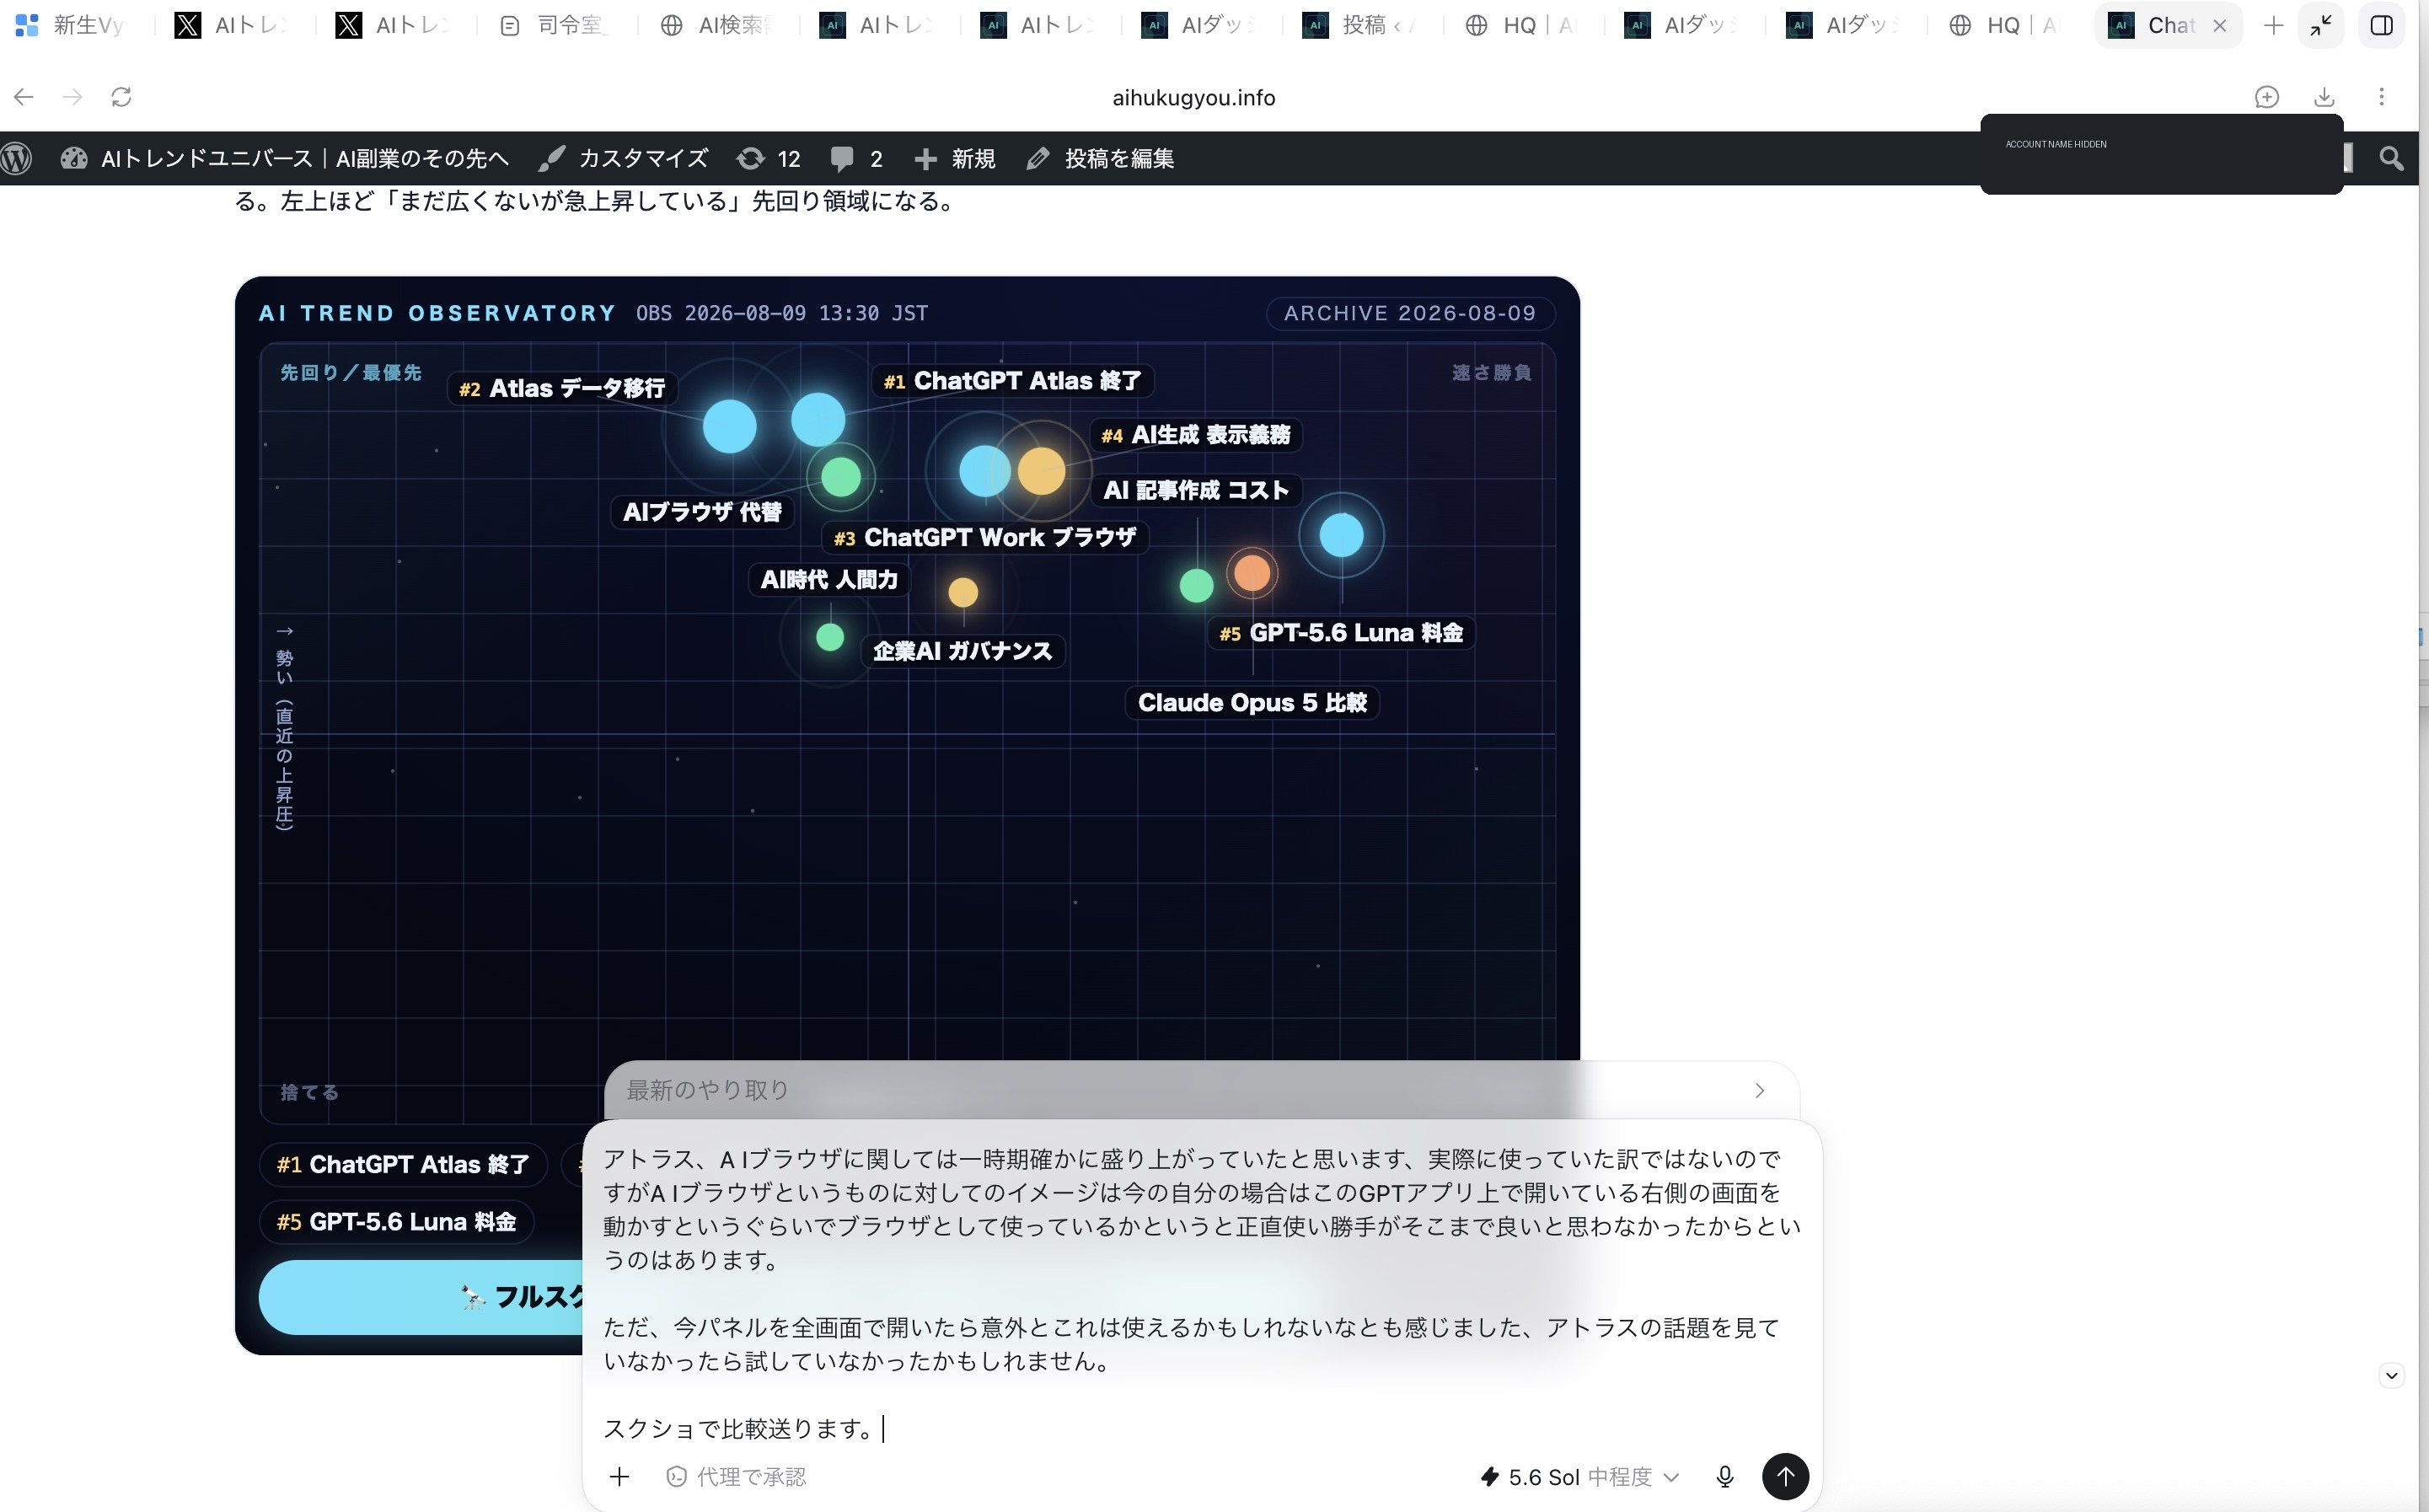Click the #5 GPT-5.6 Luna 料金 chart label
The width and height of the screenshot is (2429, 1512).
click(1341, 633)
